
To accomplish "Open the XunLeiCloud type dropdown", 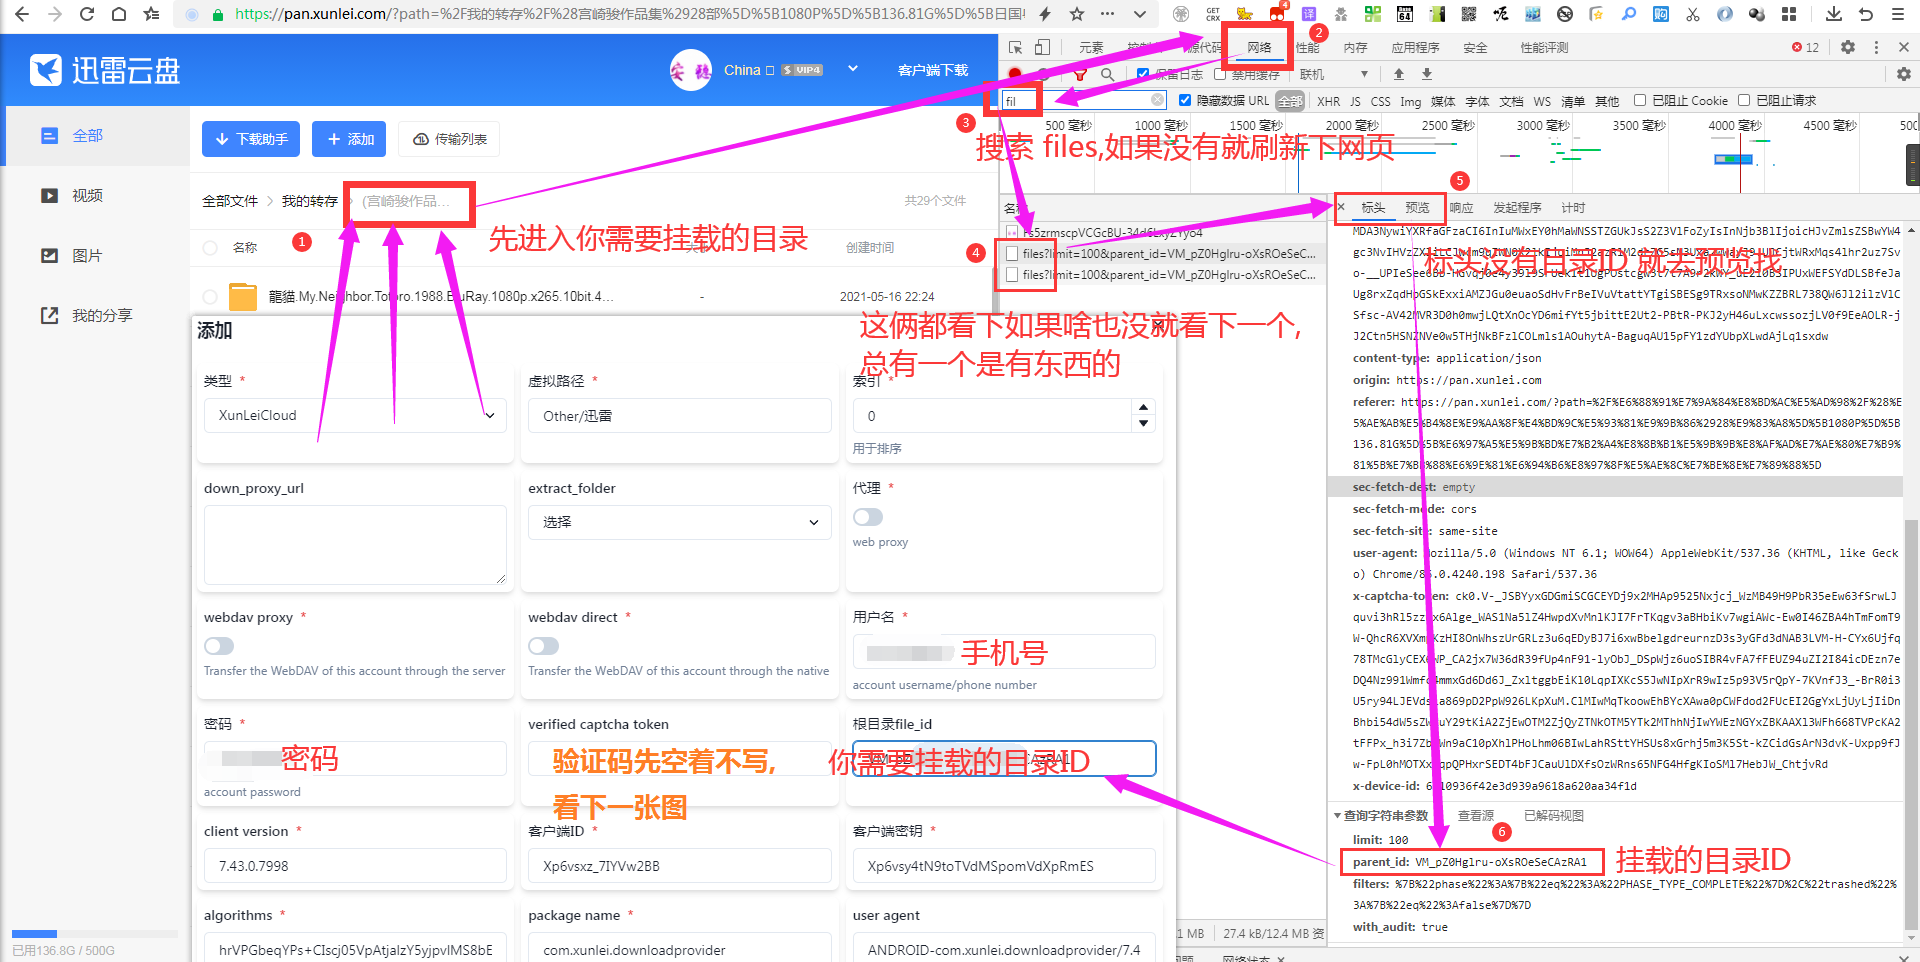I will (x=355, y=416).
